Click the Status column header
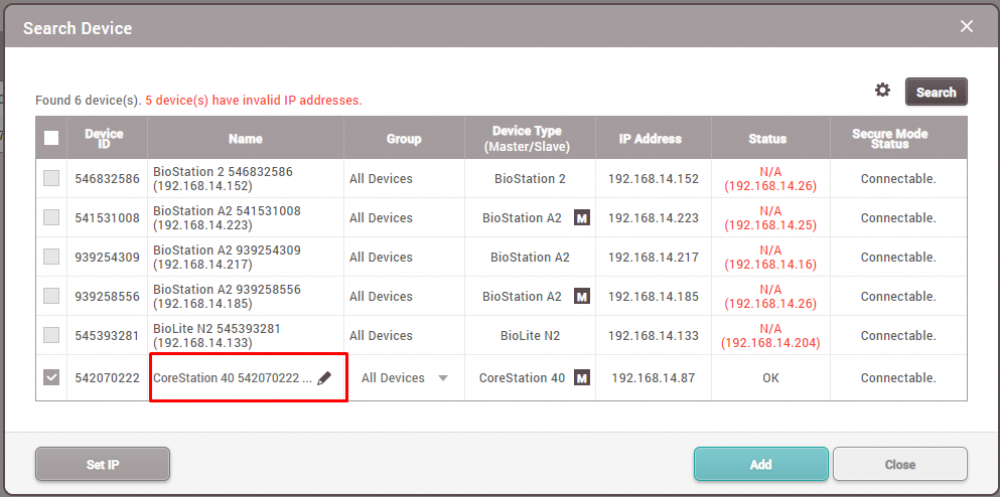Screen dimensions: 1000x497 click(x=767, y=139)
